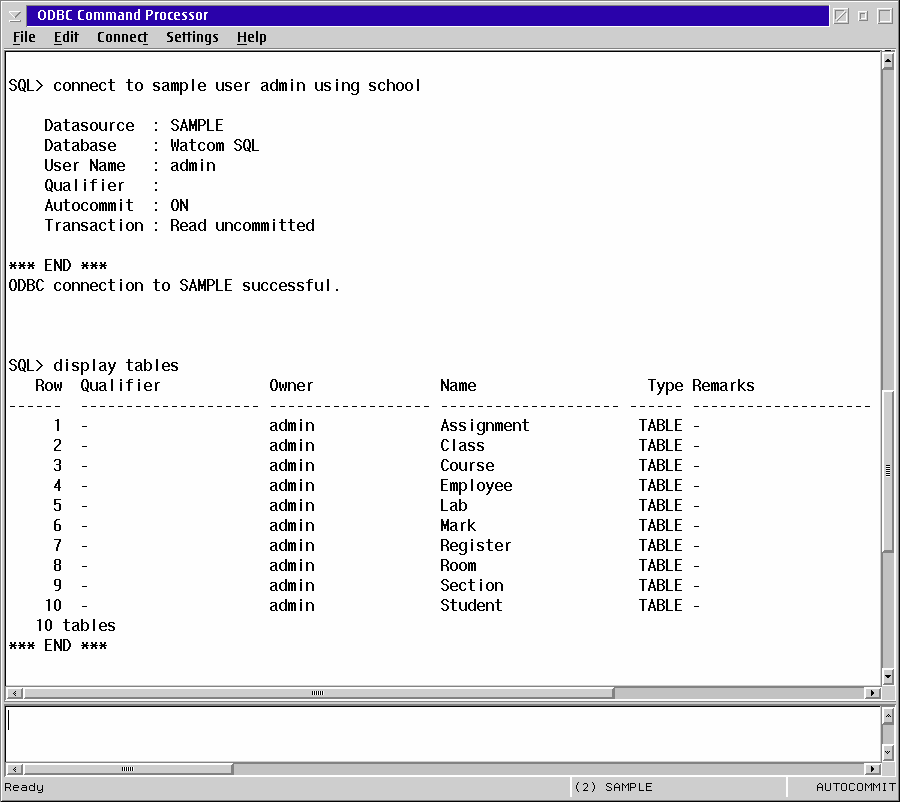
Task: Click the Student table name
Action: pyautogui.click(x=471, y=606)
